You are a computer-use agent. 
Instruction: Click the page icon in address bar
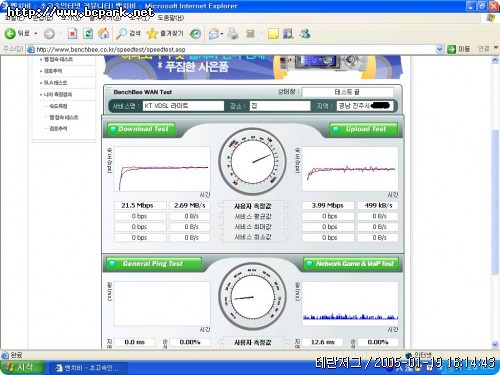point(31,49)
